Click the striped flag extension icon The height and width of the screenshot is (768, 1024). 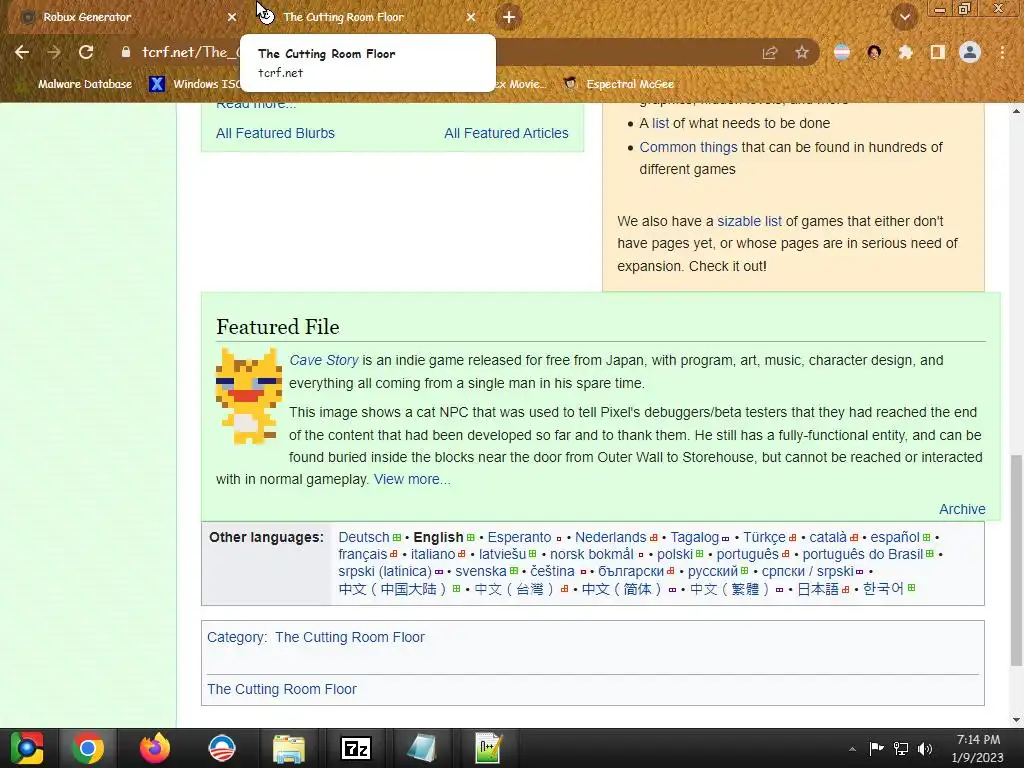[842, 52]
